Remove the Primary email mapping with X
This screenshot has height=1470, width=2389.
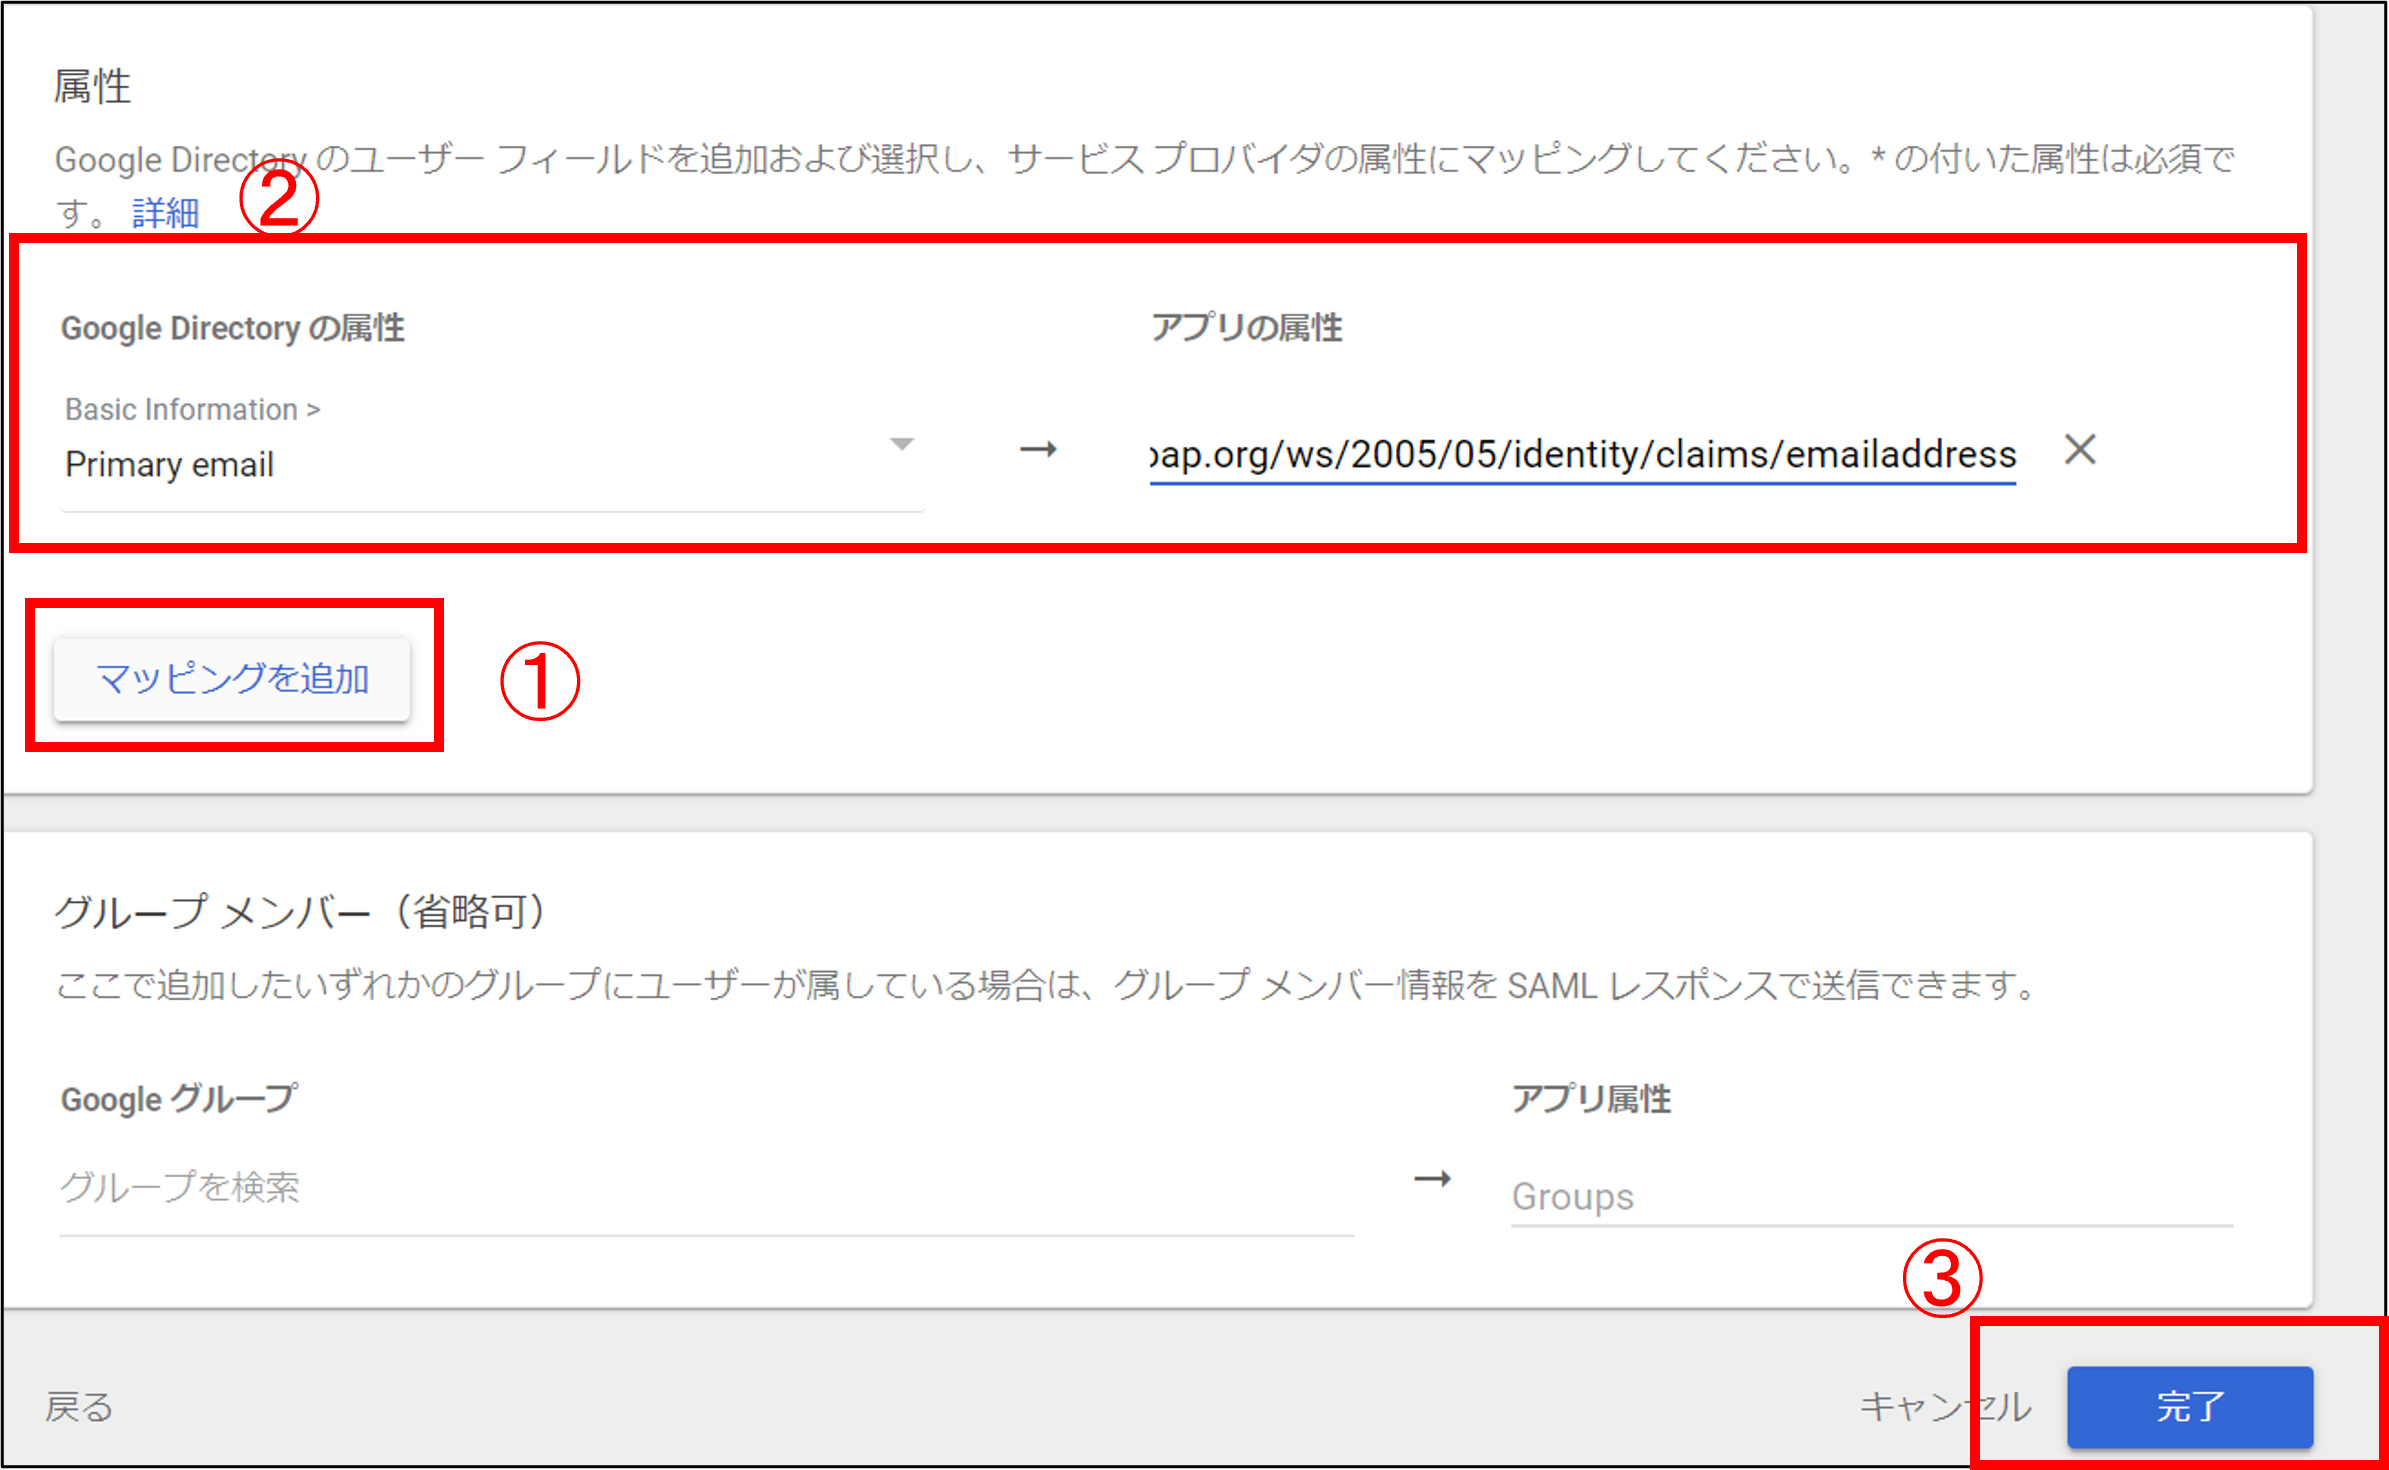tap(2080, 450)
